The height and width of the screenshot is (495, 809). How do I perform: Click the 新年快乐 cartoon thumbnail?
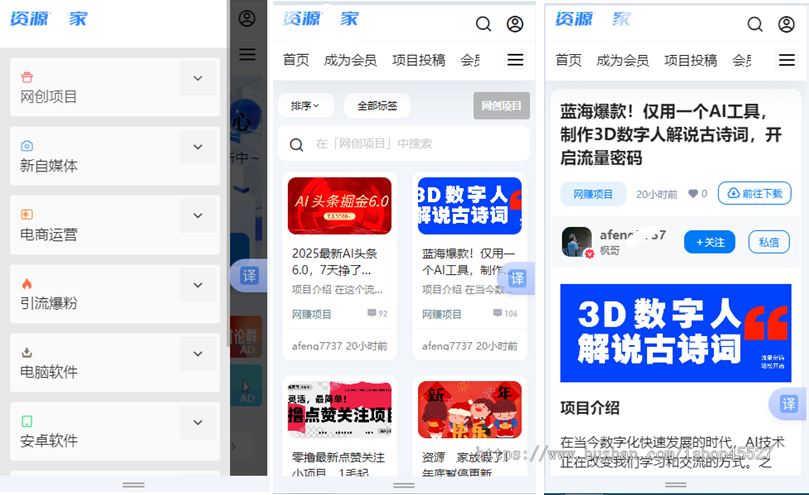[x=470, y=409]
